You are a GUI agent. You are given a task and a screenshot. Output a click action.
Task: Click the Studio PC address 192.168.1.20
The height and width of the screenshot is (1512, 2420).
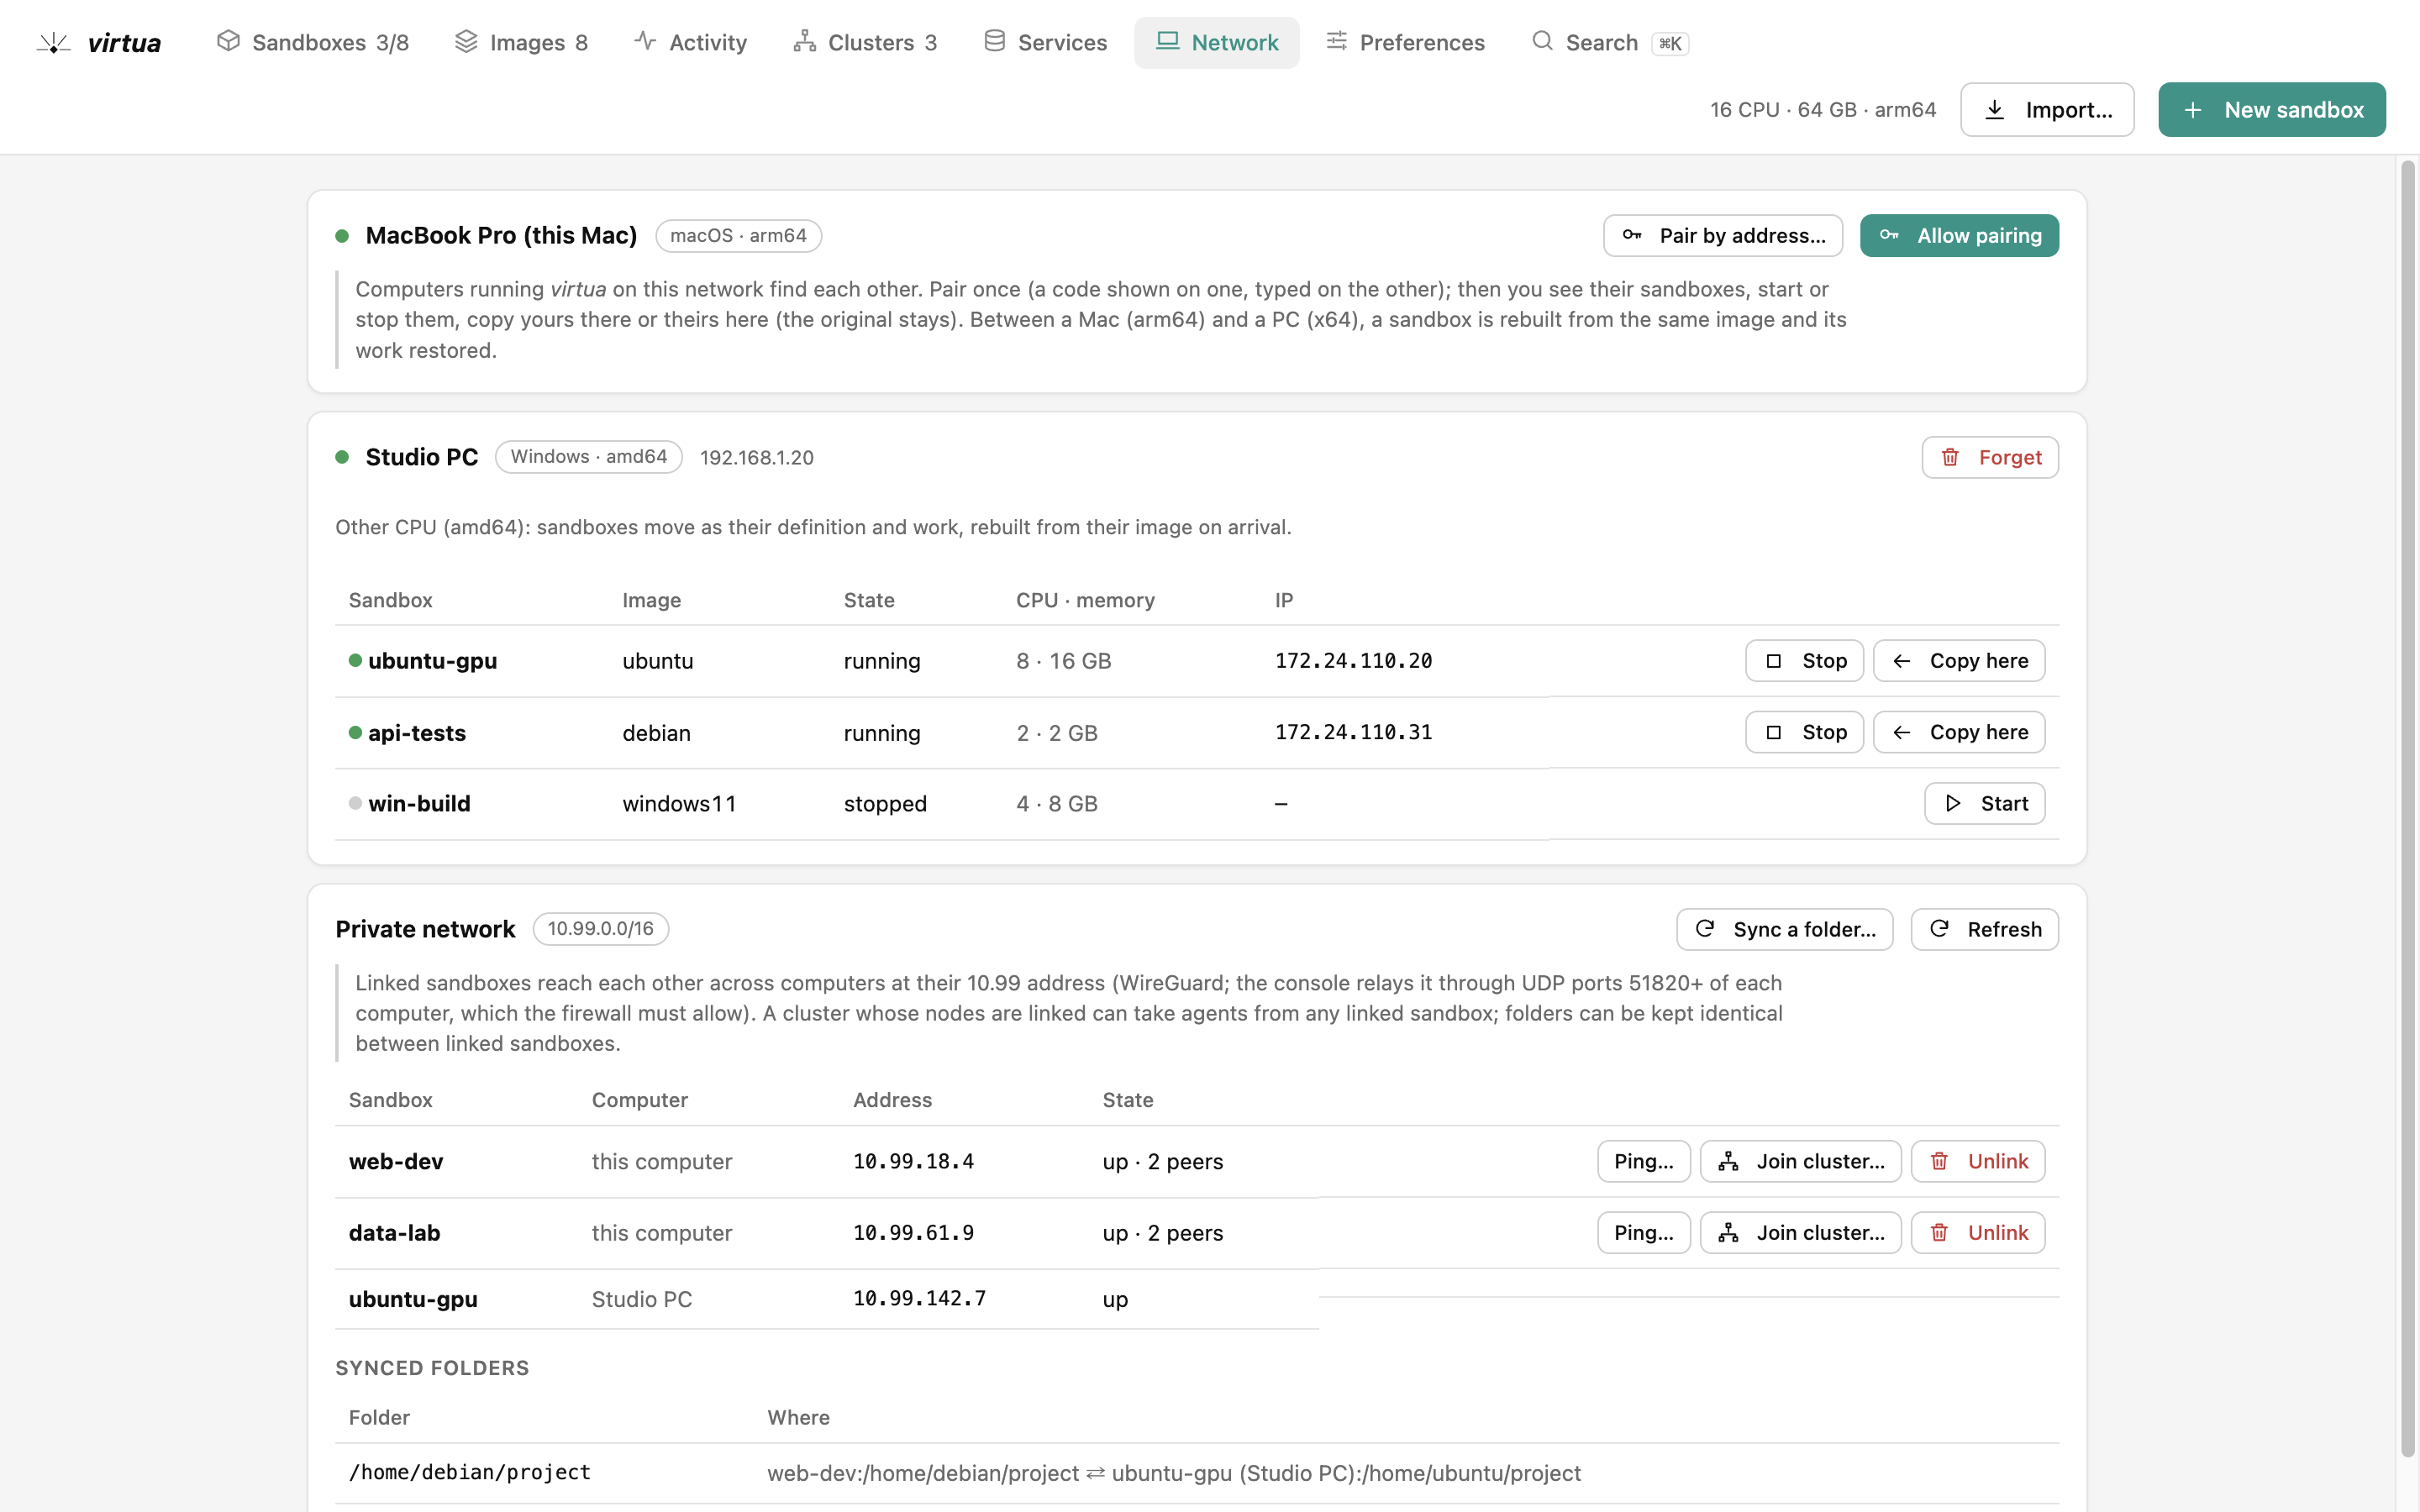click(x=757, y=458)
